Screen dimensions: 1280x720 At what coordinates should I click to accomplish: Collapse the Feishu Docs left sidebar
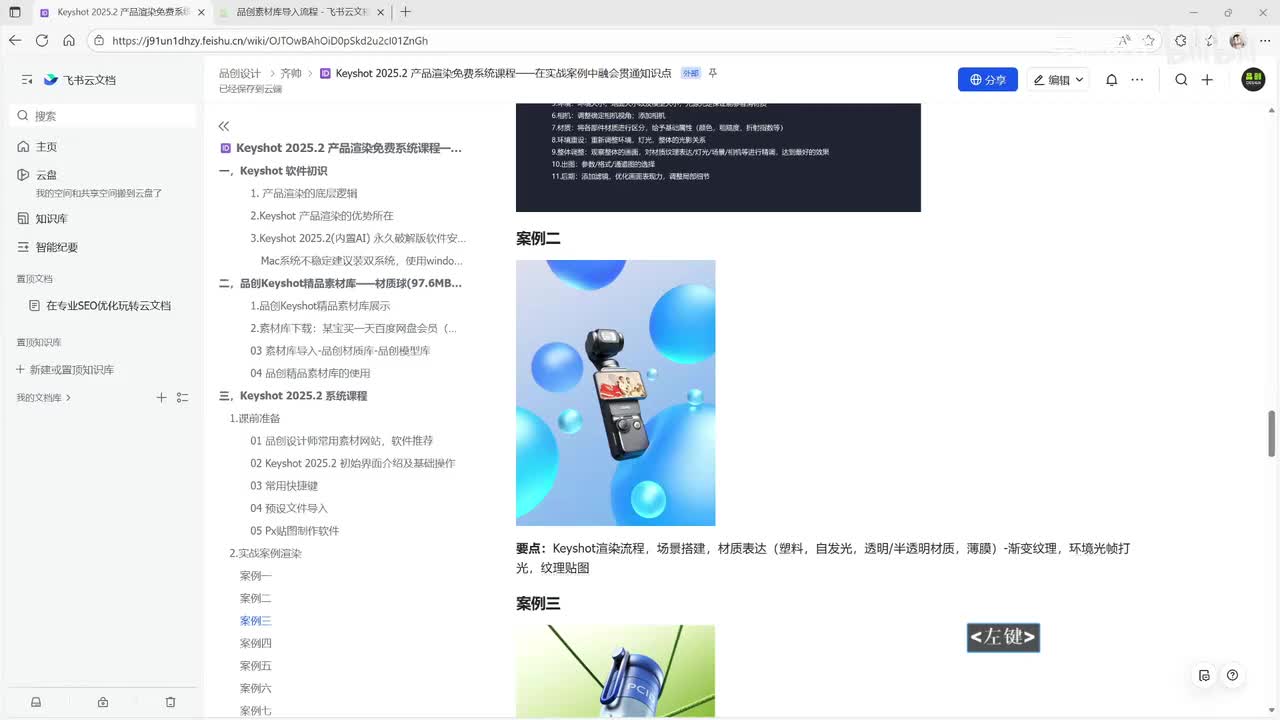click(25, 80)
